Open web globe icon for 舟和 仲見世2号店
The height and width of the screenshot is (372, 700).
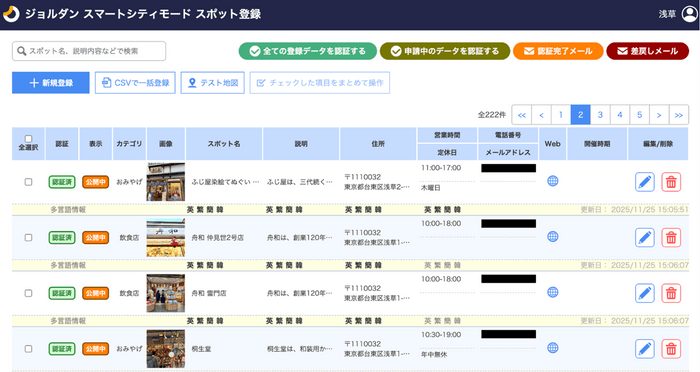[553, 237]
